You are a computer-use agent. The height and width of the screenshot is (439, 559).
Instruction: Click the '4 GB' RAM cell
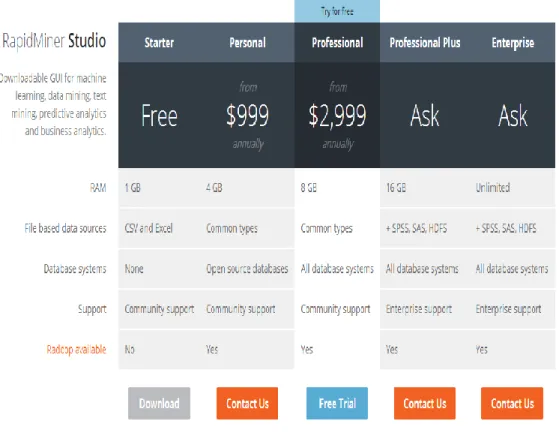pyautogui.click(x=214, y=188)
